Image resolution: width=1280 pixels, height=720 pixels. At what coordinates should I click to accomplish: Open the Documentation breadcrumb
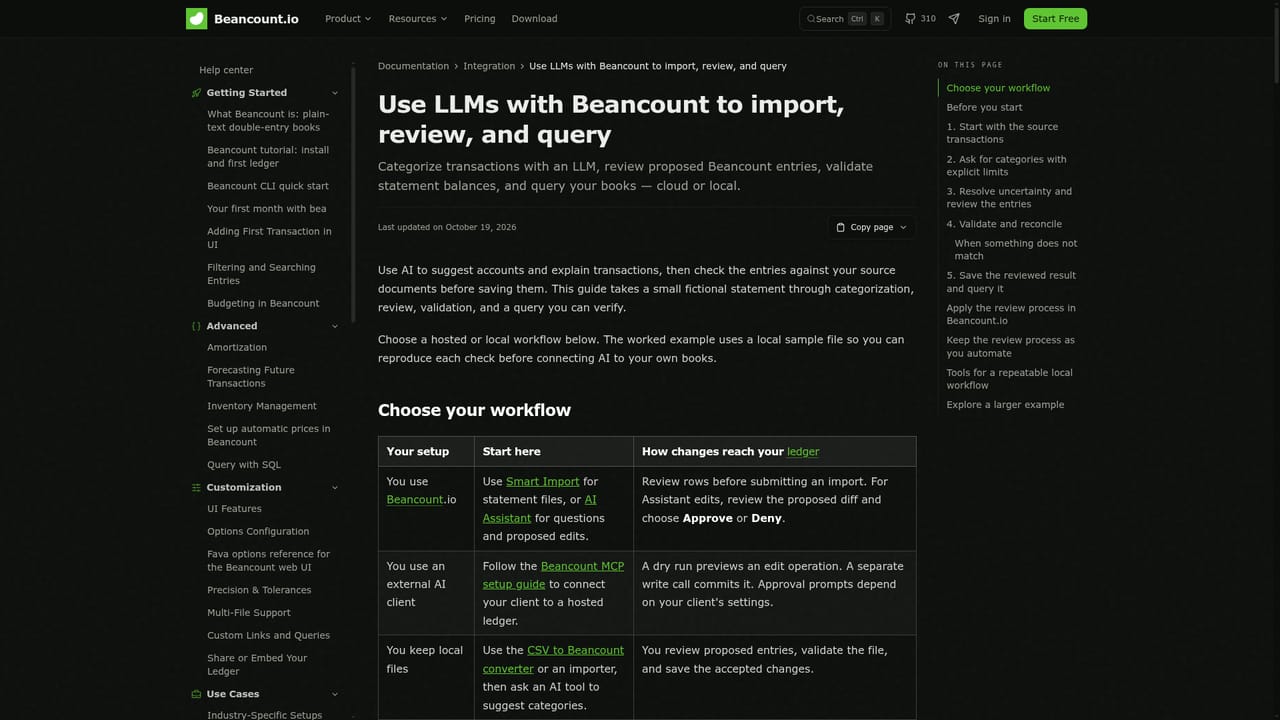pos(413,66)
